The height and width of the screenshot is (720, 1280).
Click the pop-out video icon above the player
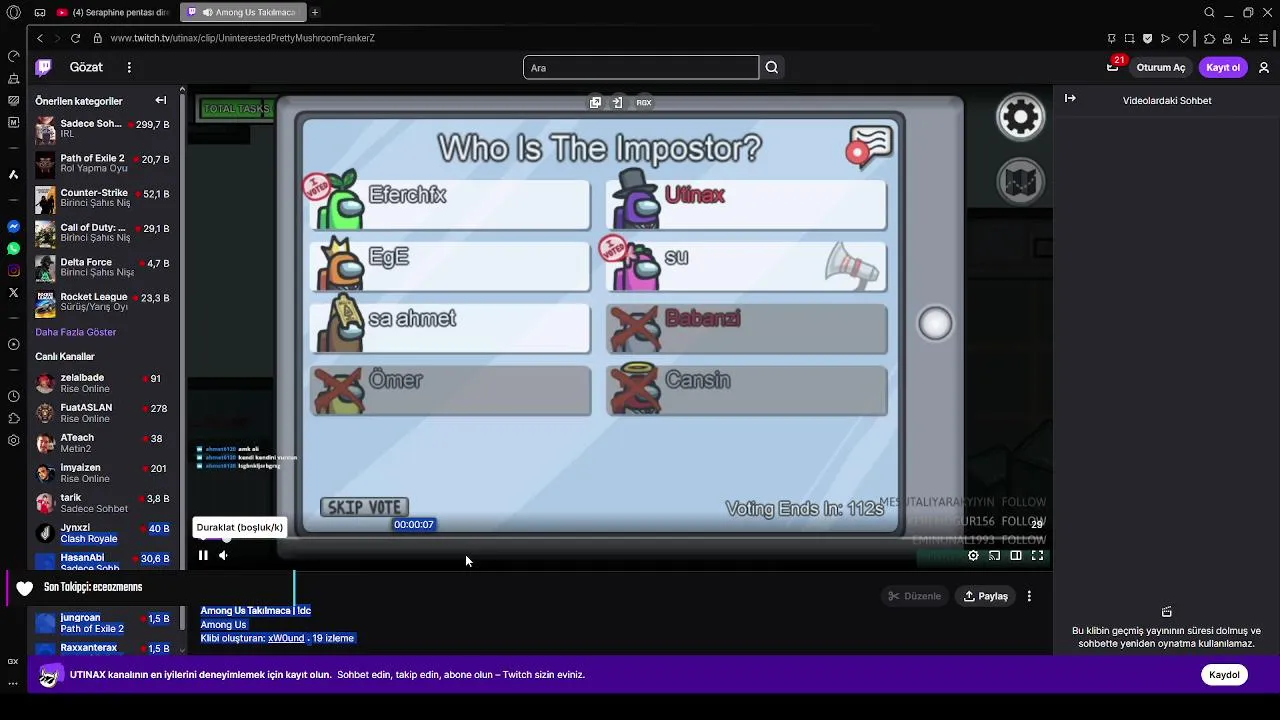(595, 102)
